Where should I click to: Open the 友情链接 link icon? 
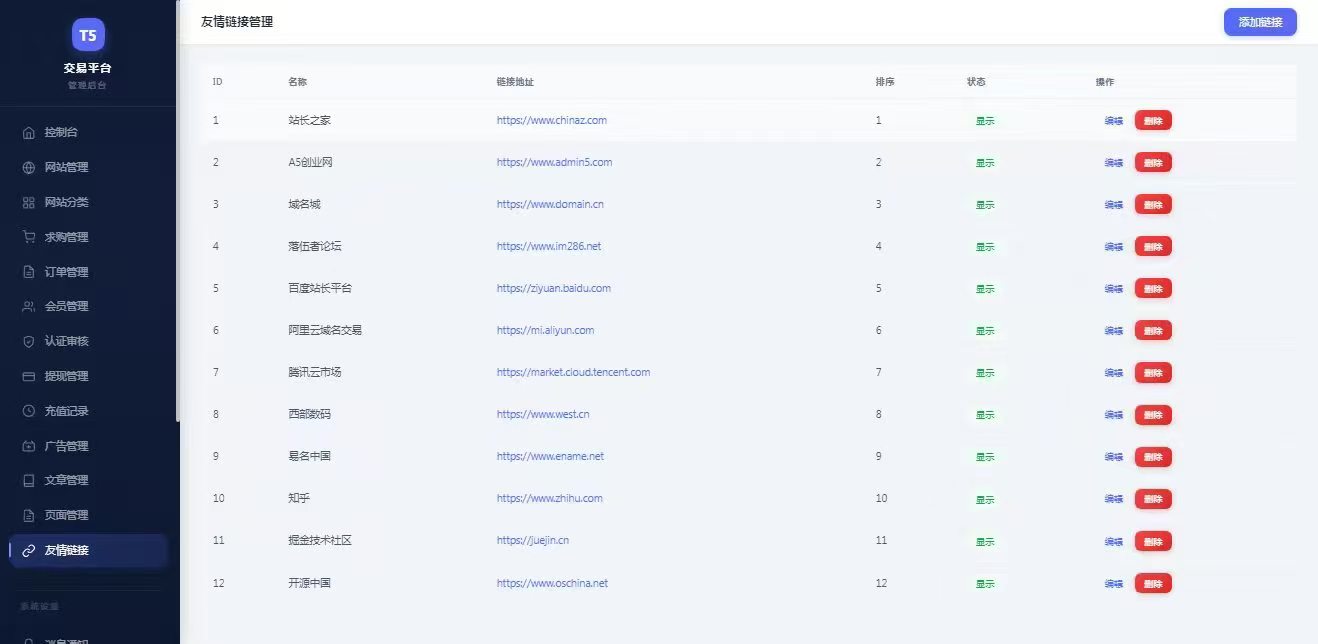coord(29,550)
